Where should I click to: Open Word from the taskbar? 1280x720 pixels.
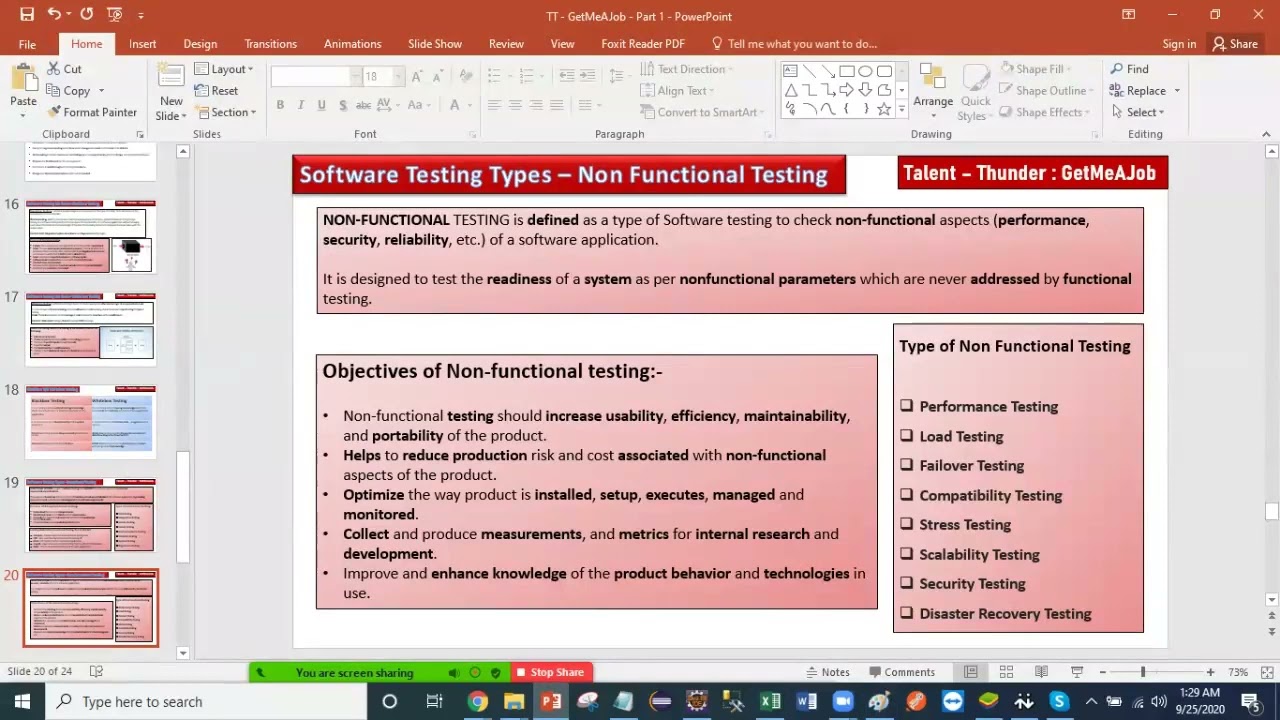click(806, 701)
